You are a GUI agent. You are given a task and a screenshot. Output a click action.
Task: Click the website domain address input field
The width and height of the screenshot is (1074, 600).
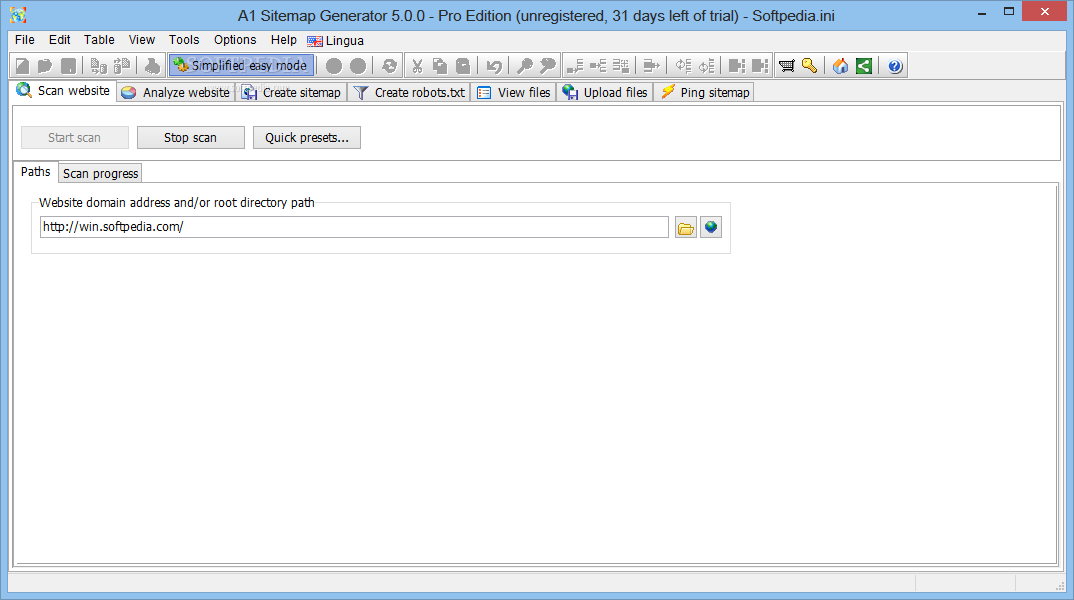tap(354, 227)
